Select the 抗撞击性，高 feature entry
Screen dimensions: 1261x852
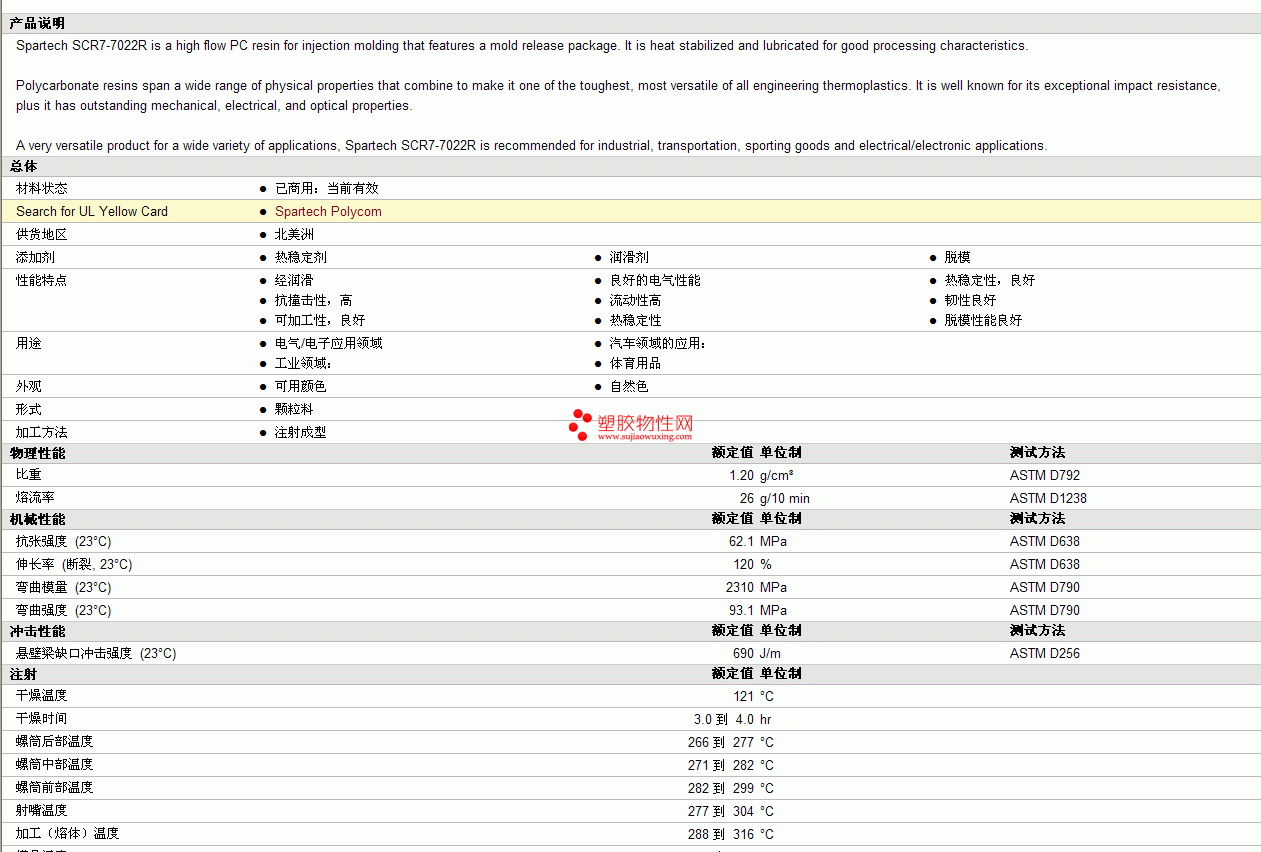tap(314, 300)
